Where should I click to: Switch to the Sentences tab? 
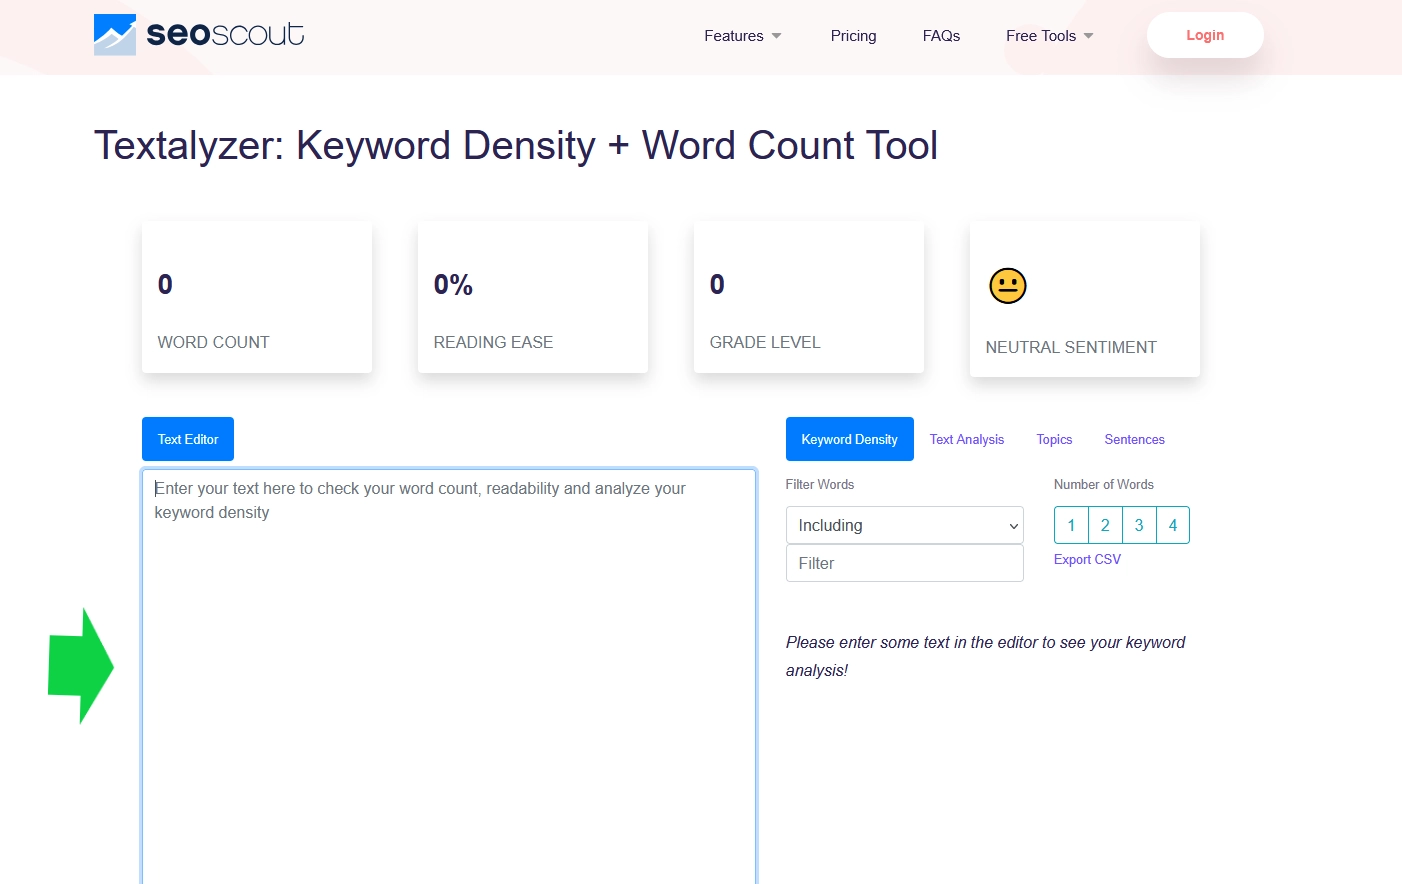tap(1134, 439)
